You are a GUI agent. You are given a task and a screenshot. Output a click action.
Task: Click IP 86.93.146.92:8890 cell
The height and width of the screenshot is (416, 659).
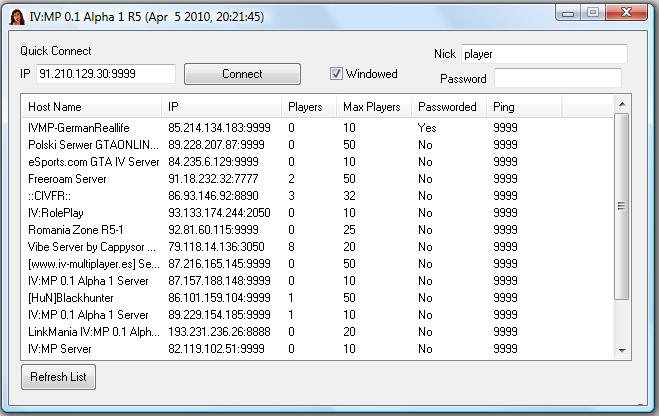pos(213,196)
